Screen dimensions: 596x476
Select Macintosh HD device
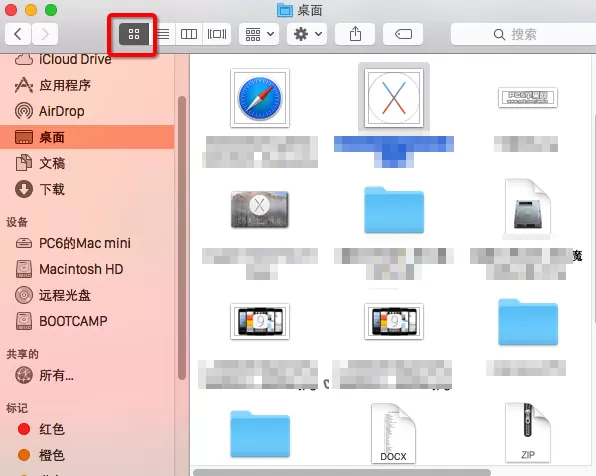[x=87, y=269]
